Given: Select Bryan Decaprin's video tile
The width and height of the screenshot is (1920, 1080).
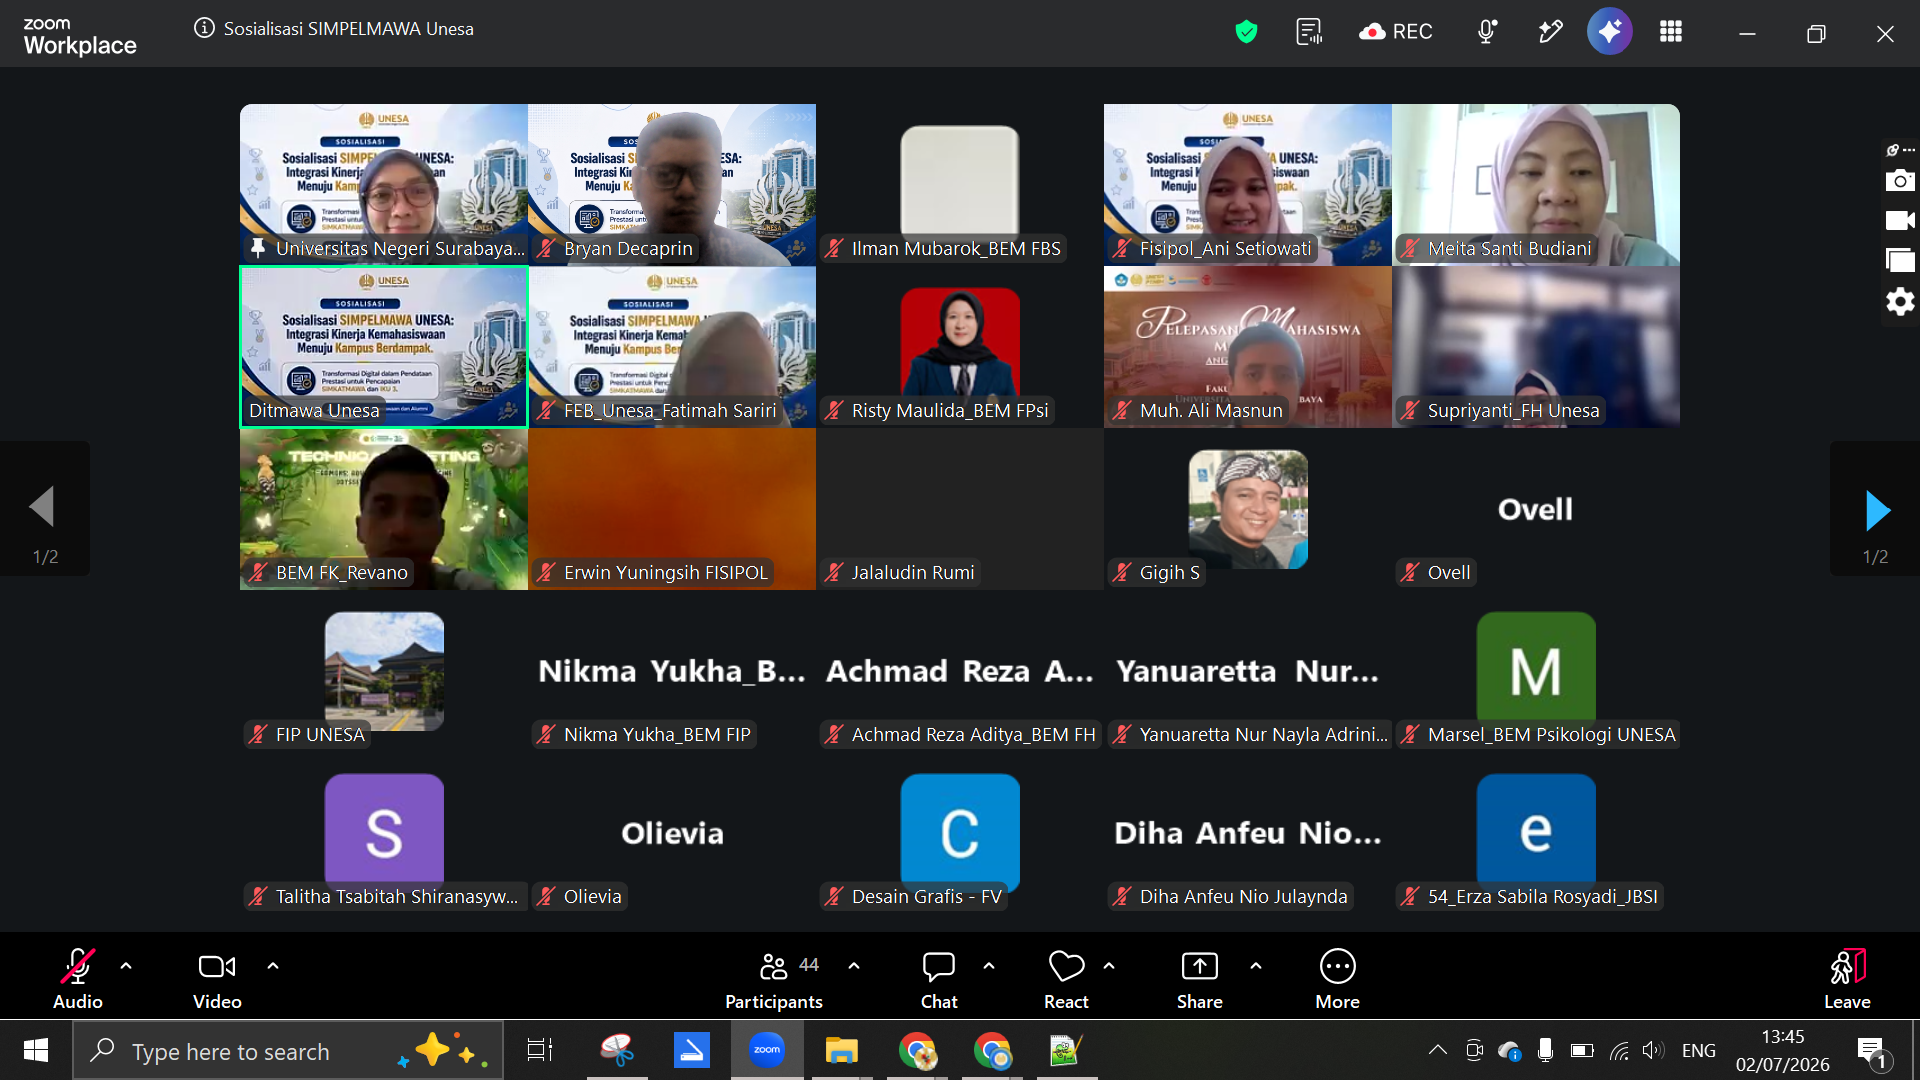Looking at the screenshot, I should tap(672, 185).
